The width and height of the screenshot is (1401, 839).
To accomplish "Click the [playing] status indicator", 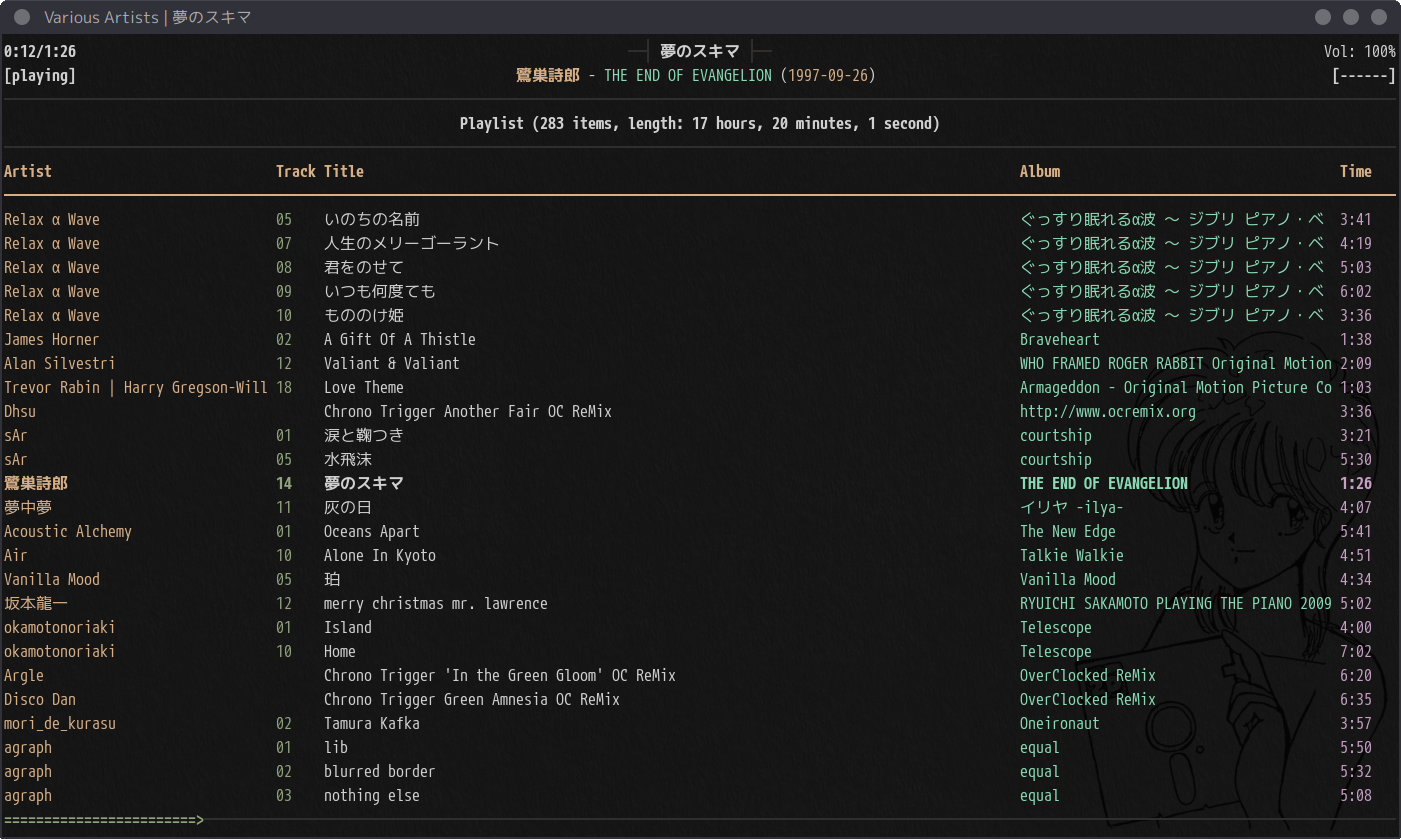I will coord(40,76).
